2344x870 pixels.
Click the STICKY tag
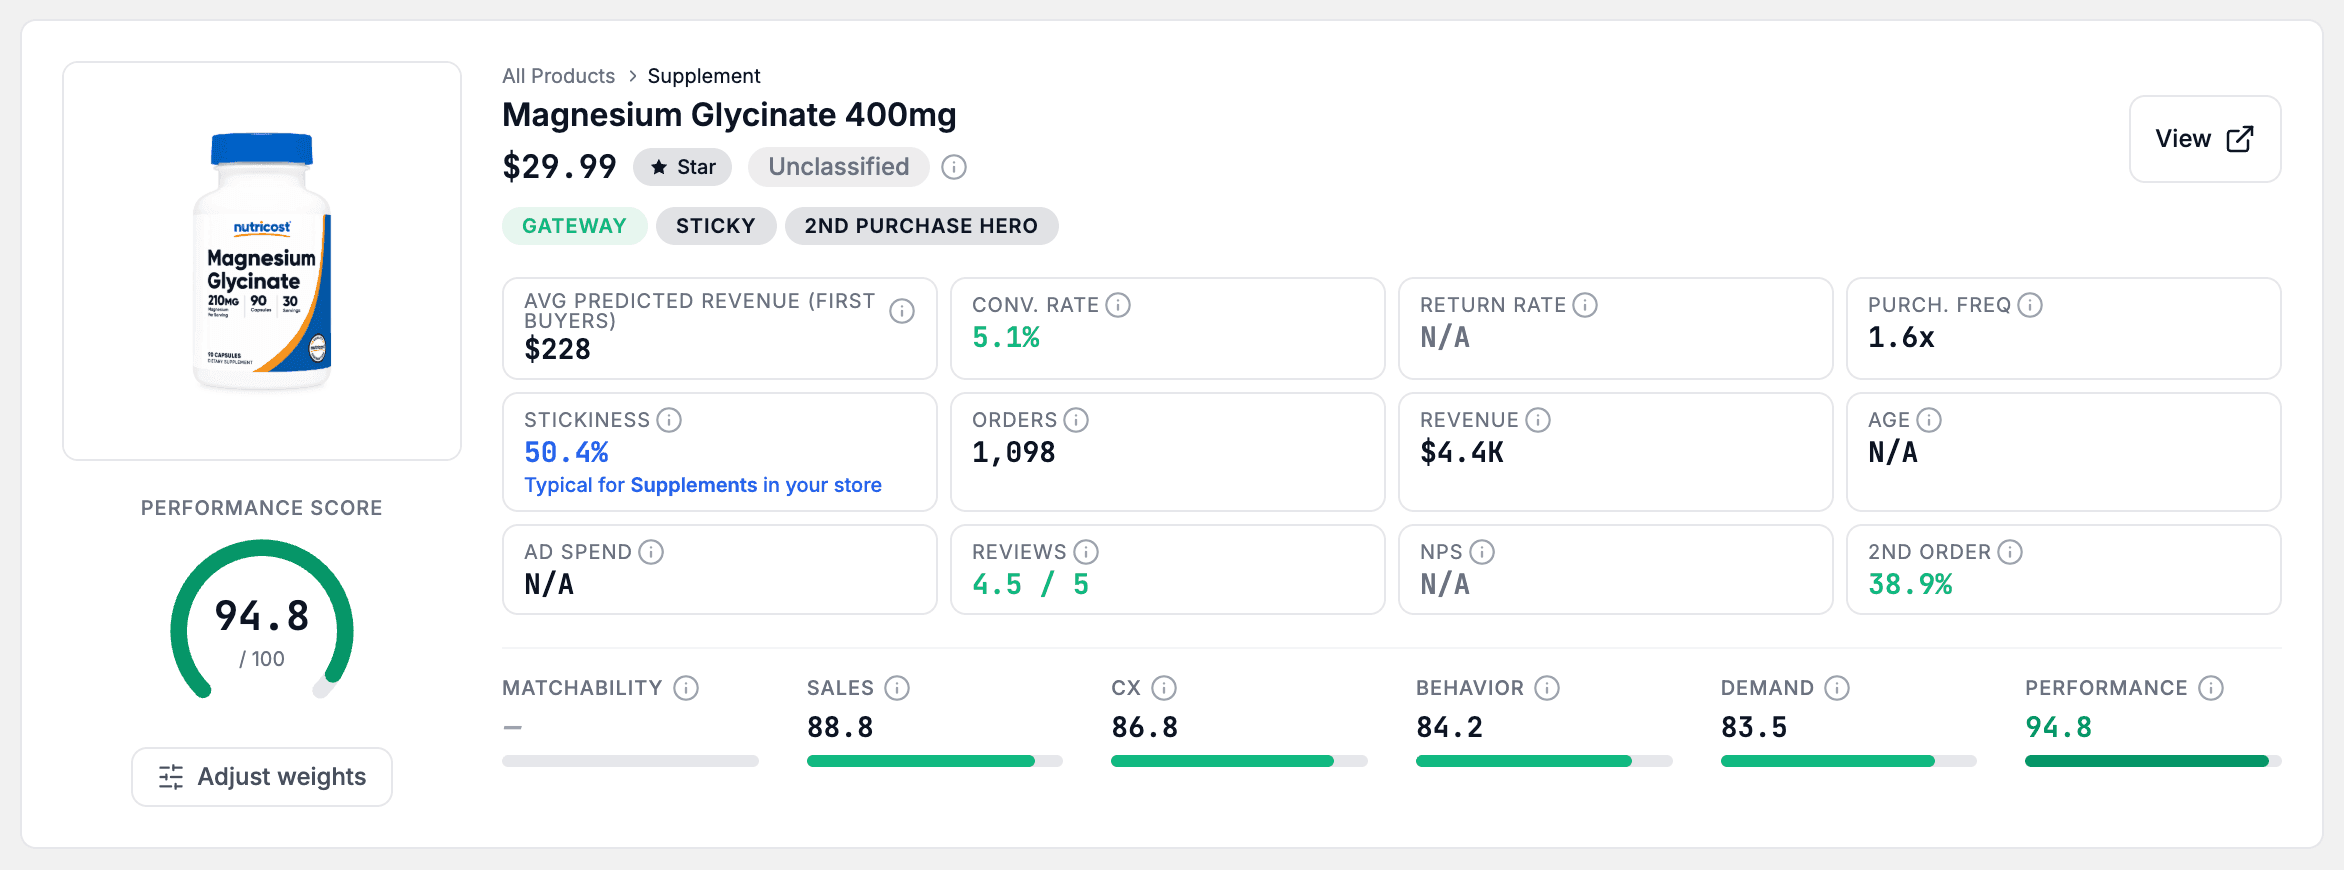tap(716, 226)
